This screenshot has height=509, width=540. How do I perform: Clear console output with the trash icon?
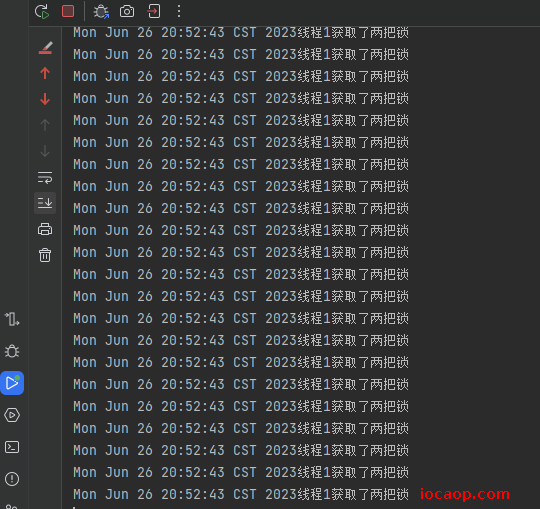tap(45, 255)
